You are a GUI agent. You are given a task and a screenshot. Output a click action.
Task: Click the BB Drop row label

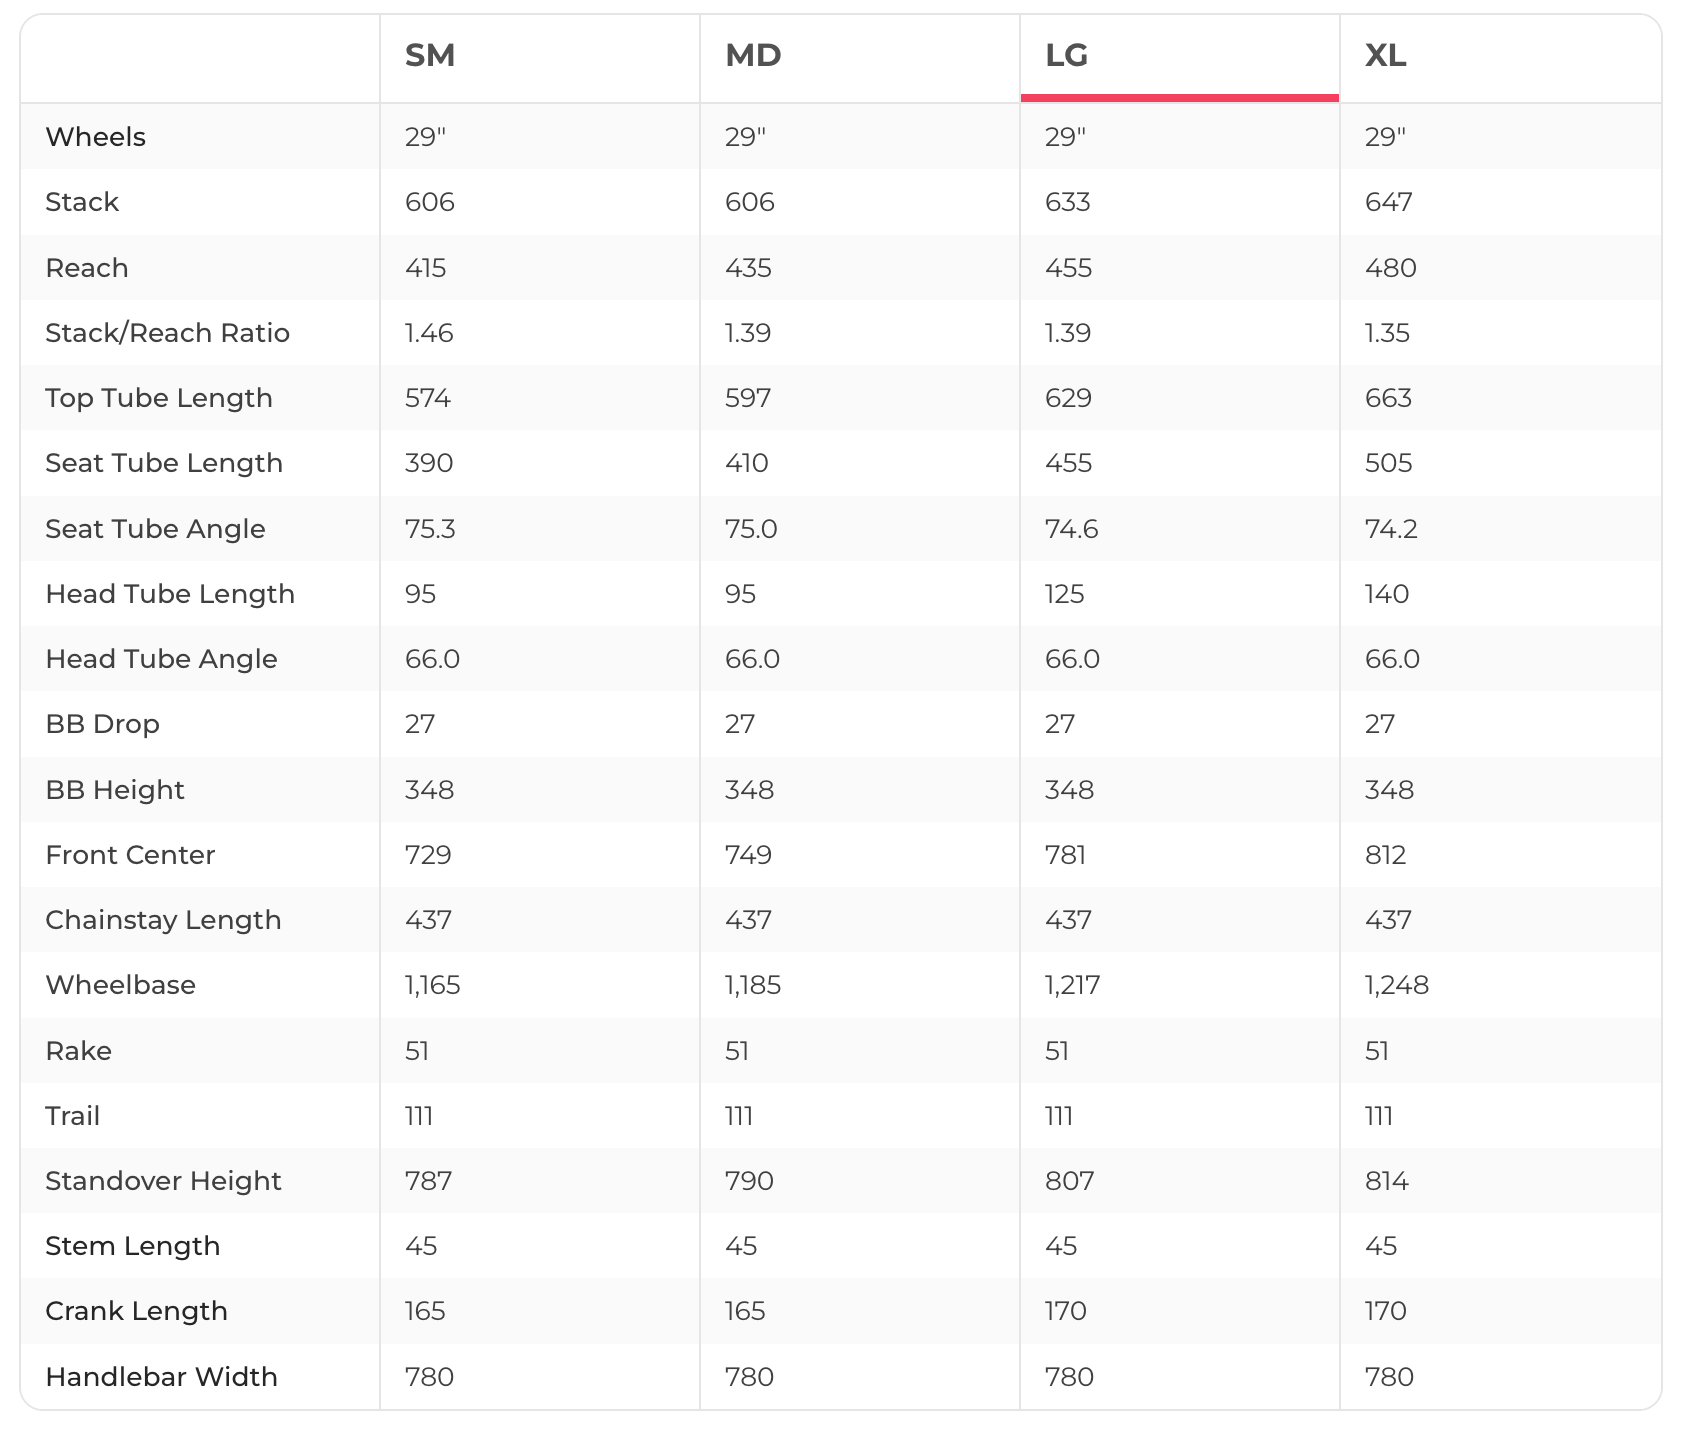click(103, 724)
